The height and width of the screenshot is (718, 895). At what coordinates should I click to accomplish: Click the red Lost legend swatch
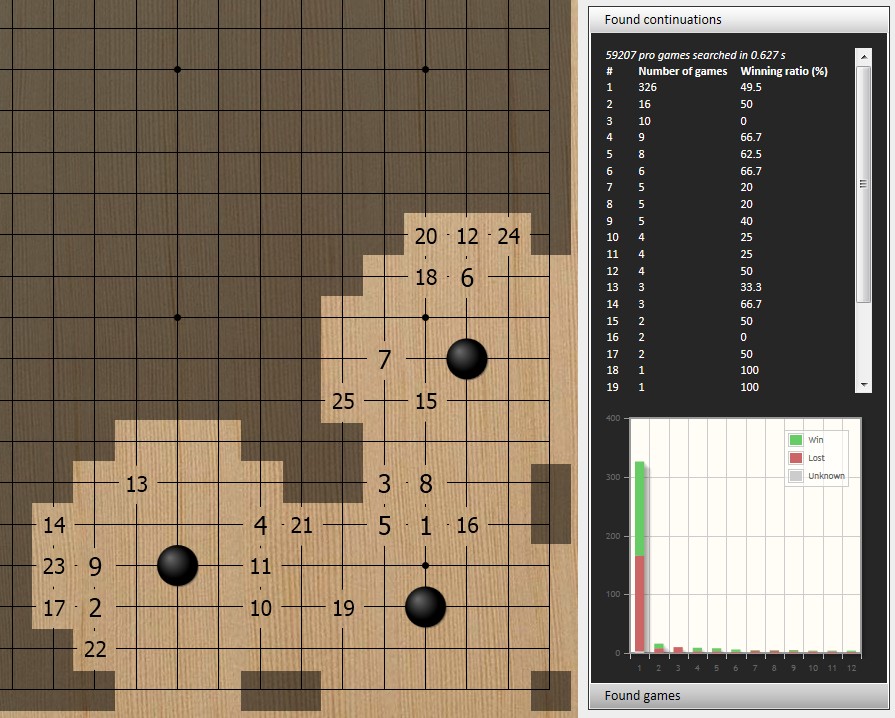point(796,458)
